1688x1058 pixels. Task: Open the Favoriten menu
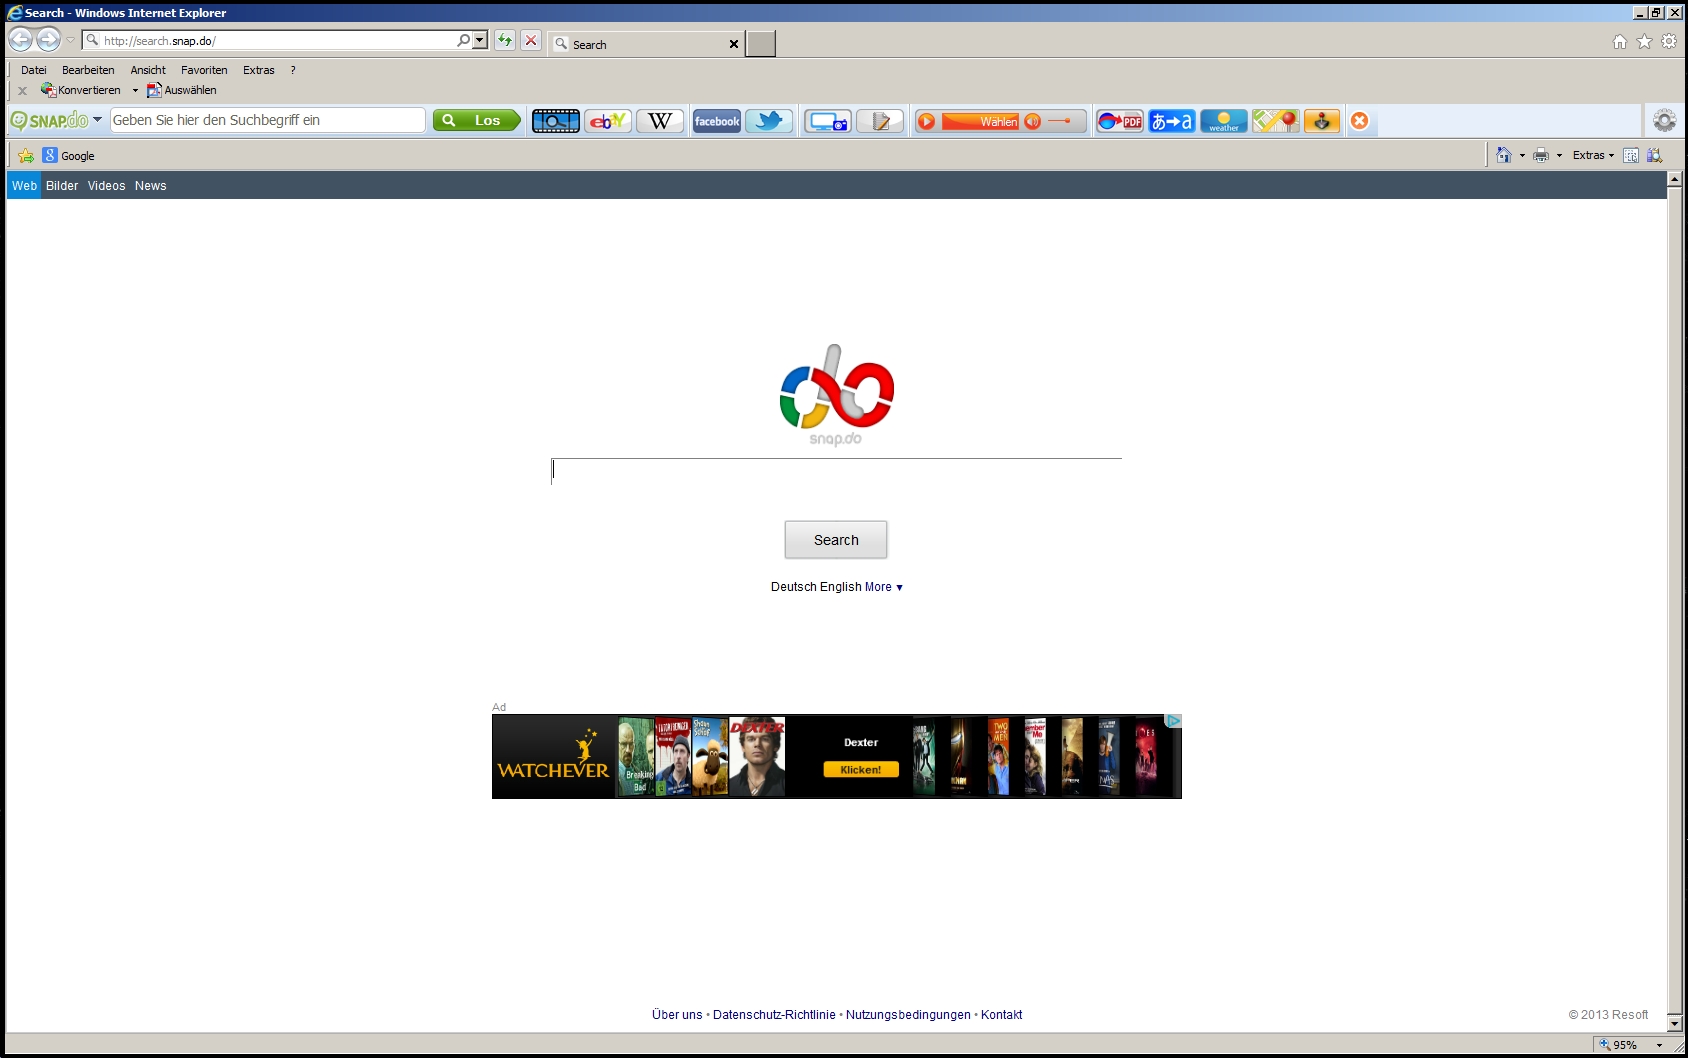click(x=204, y=70)
